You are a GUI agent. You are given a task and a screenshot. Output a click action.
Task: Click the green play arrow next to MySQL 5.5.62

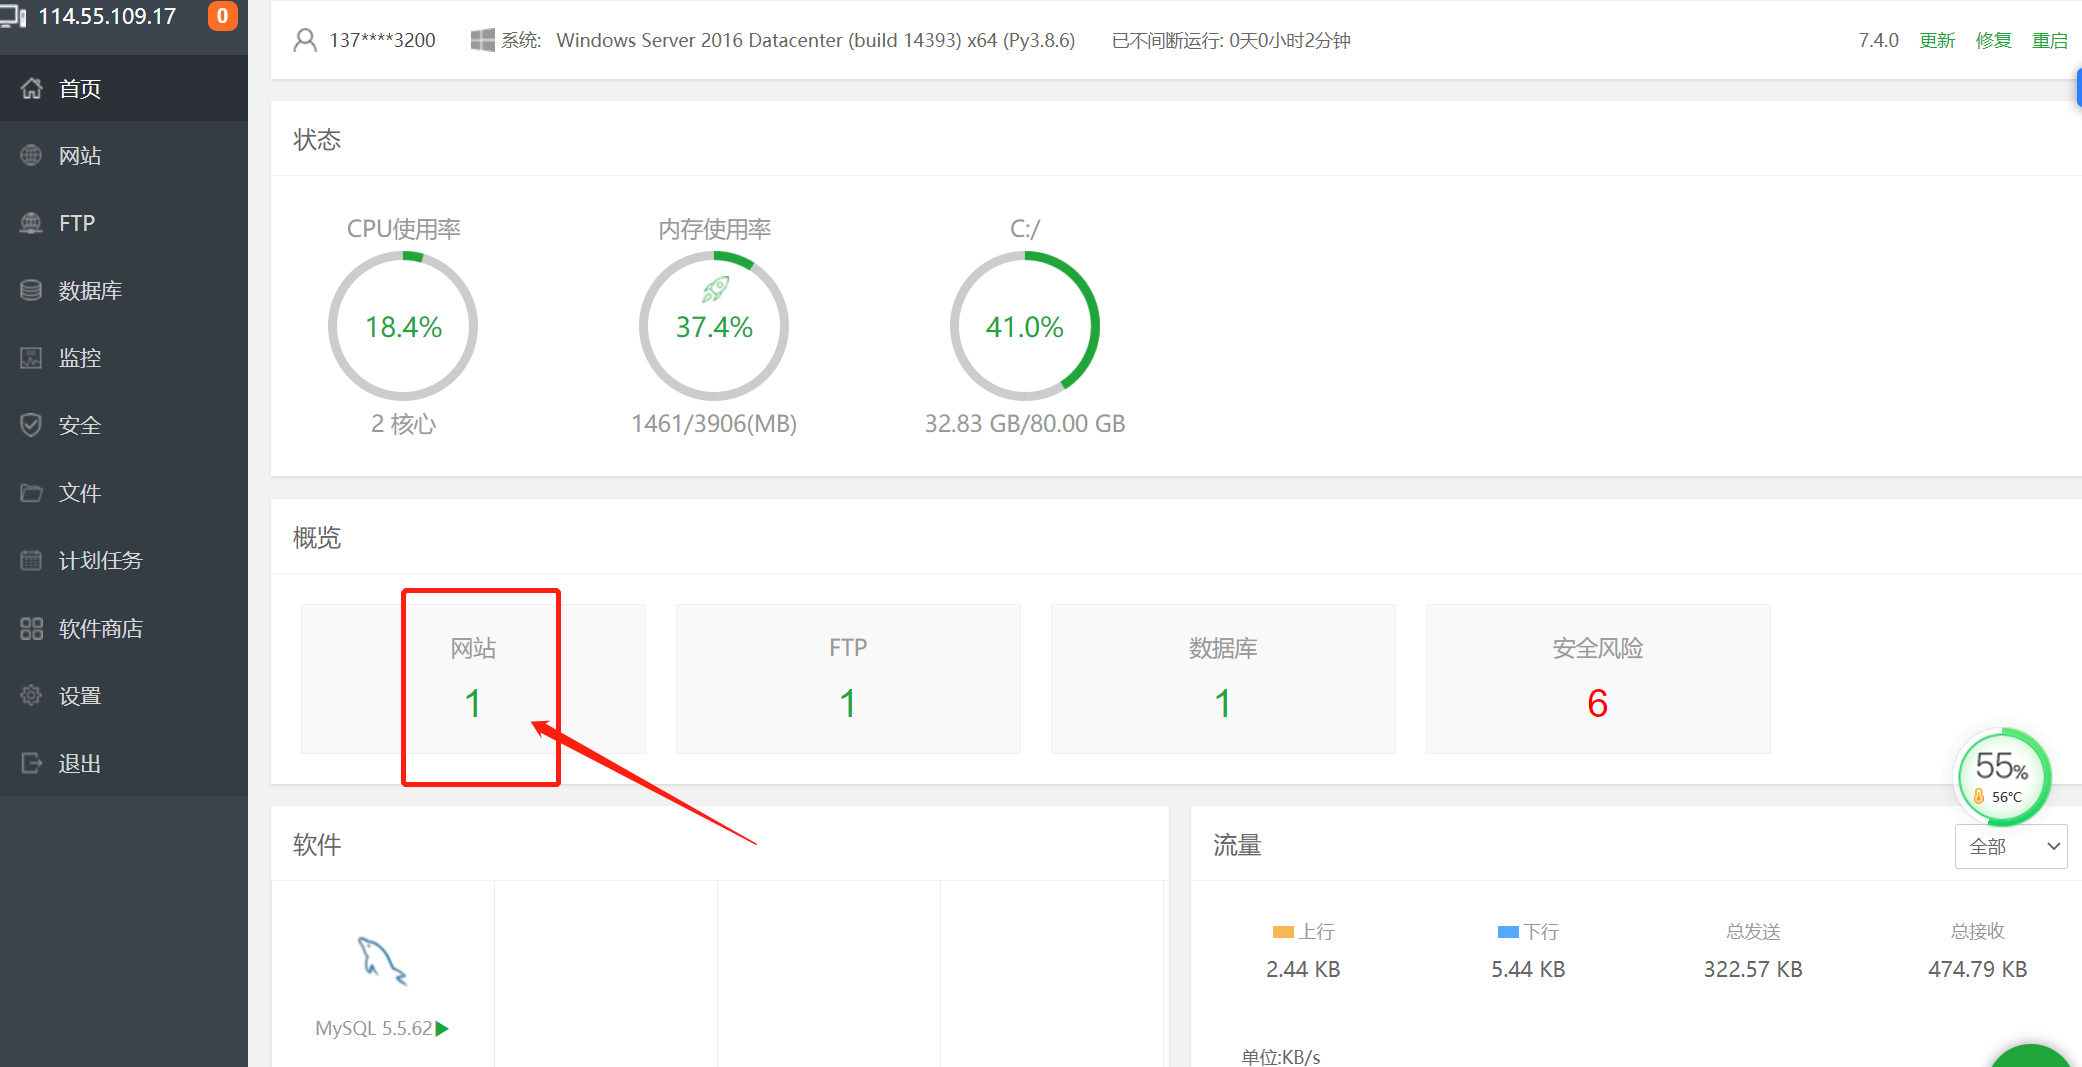pyautogui.click(x=442, y=1028)
